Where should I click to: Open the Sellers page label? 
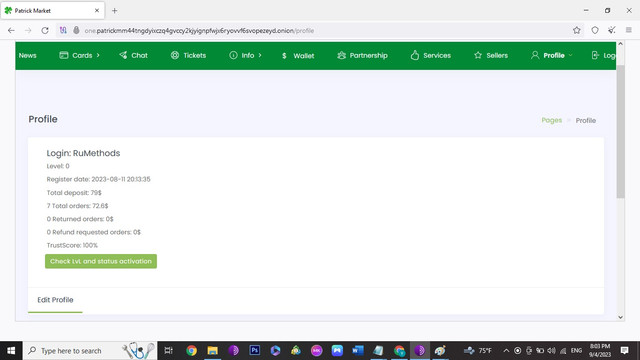497,56
